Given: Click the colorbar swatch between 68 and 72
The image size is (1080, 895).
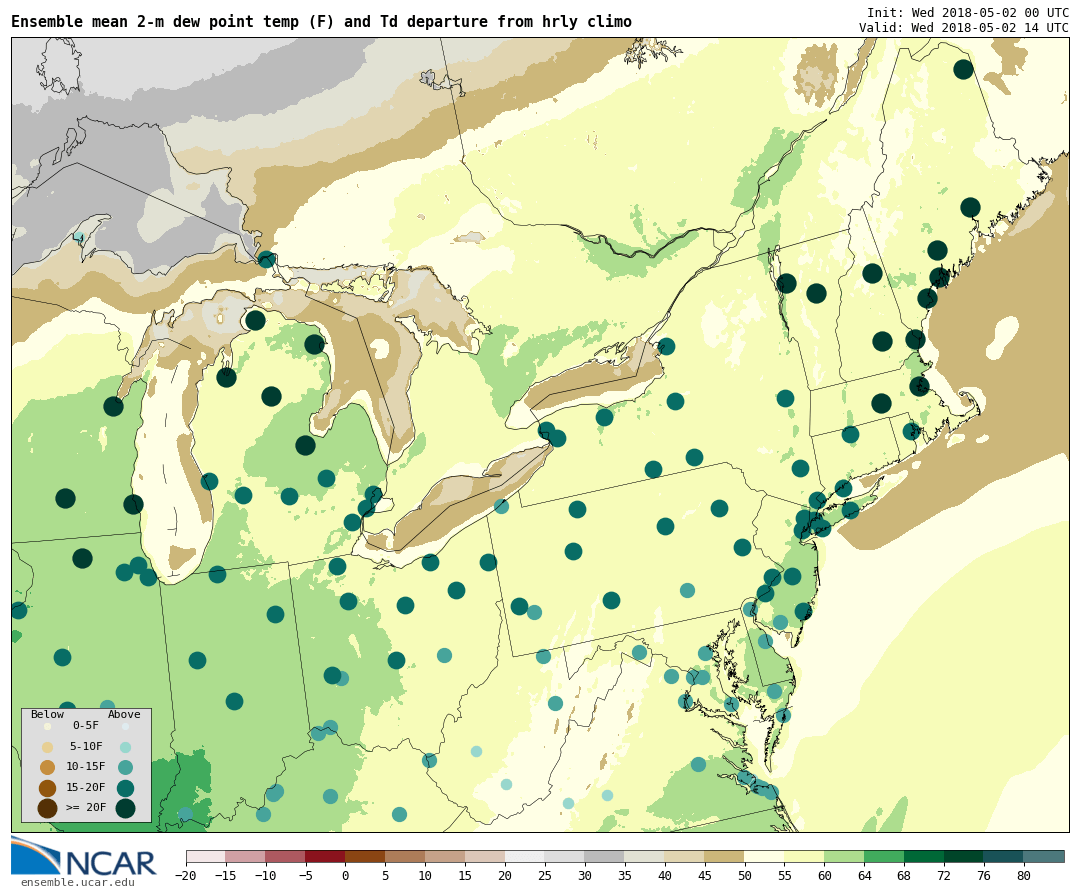Looking at the screenshot, I should point(924,856).
